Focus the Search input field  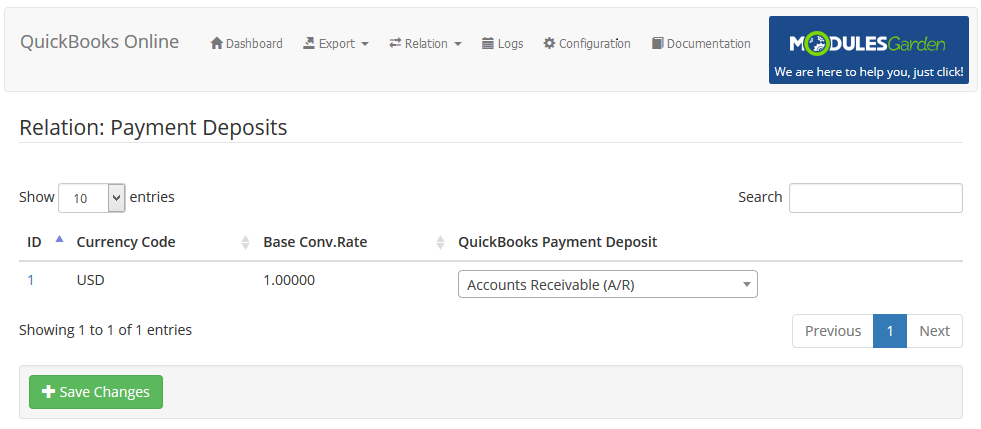pyautogui.click(x=875, y=198)
